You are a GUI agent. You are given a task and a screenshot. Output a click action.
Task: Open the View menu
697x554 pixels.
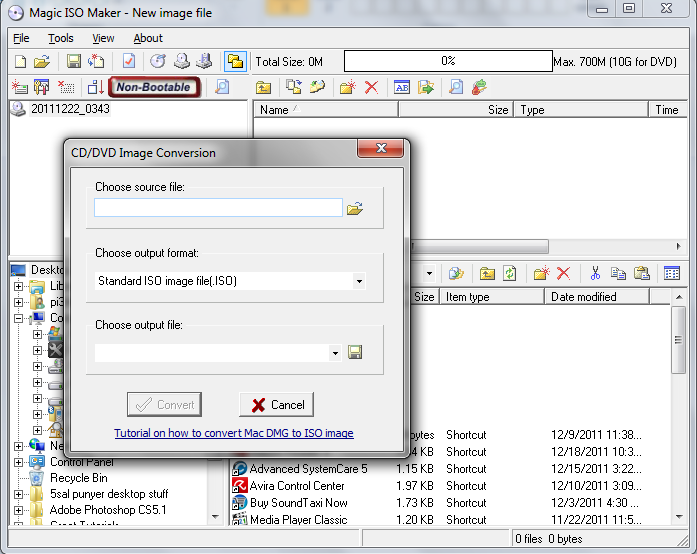(x=103, y=38)
